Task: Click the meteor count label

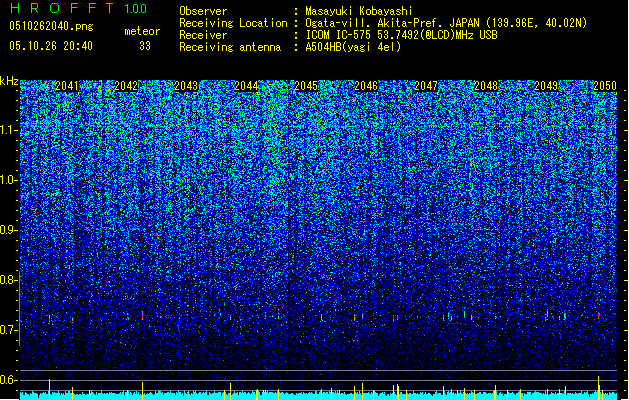Action: [142, 31]
